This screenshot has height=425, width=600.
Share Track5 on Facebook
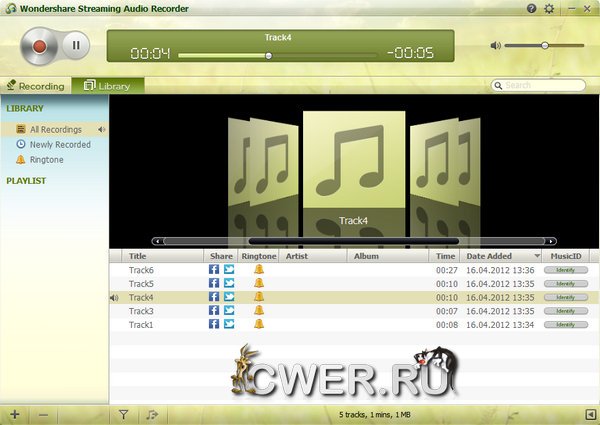pos(214,283)
